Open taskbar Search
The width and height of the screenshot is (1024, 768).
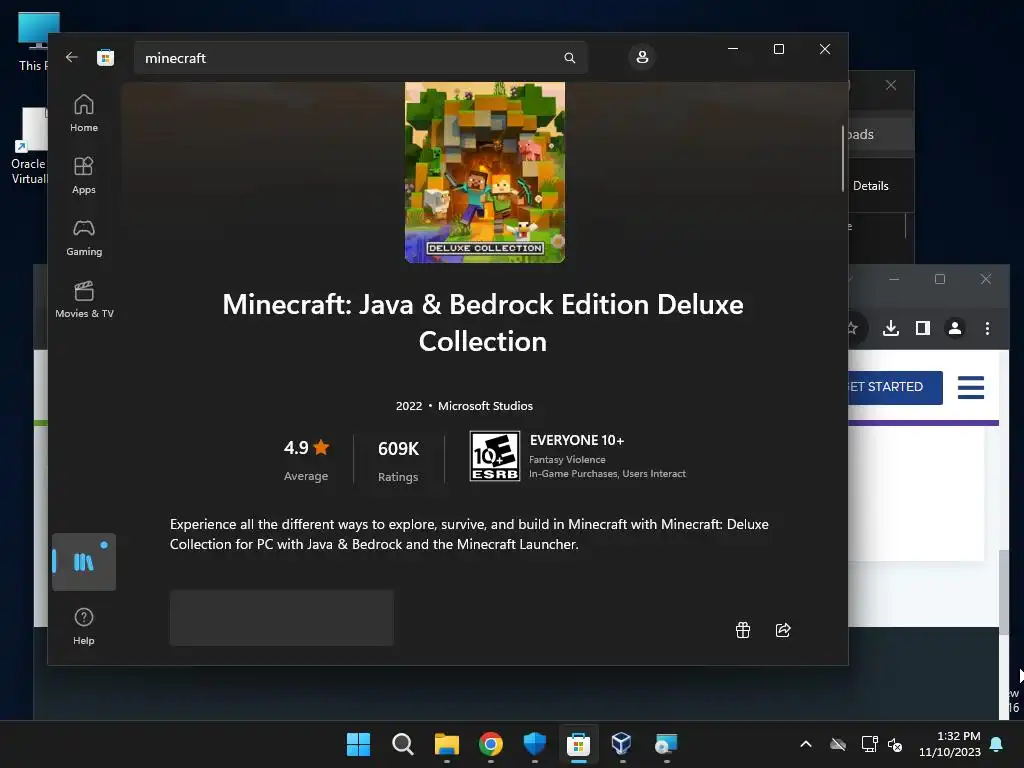click(402, 744)
